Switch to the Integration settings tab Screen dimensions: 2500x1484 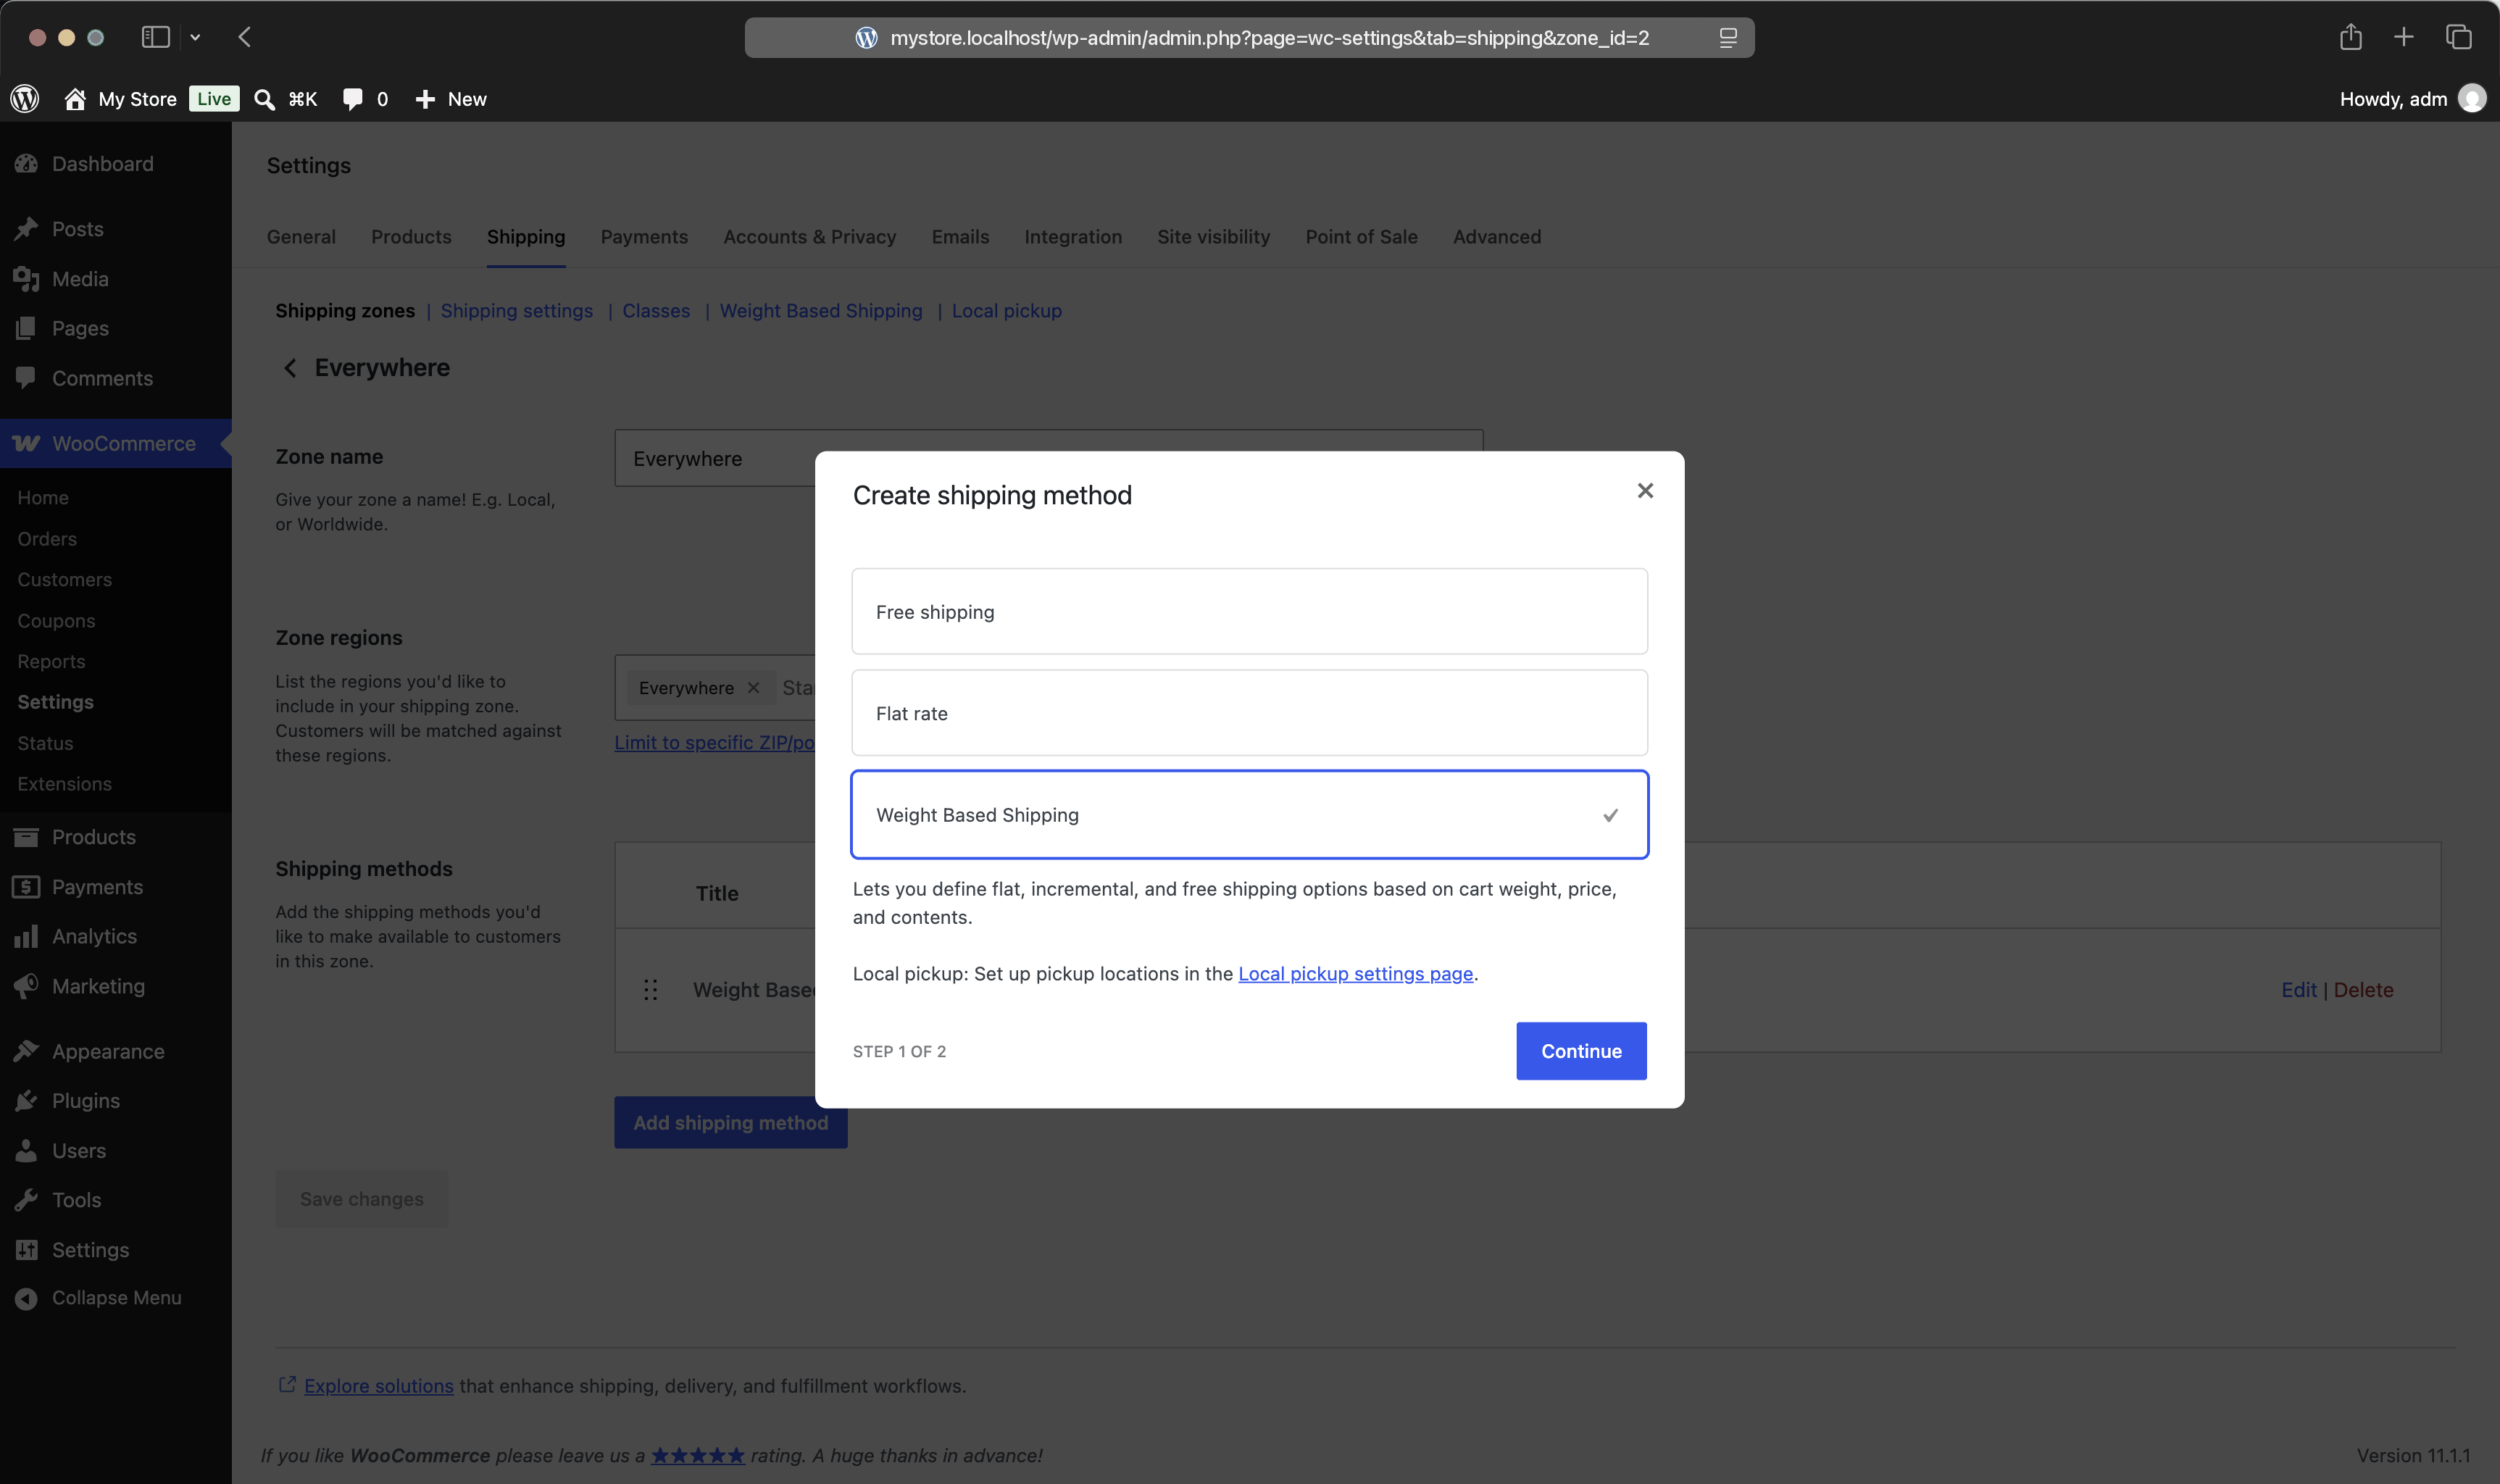(x=1073, y=237)
